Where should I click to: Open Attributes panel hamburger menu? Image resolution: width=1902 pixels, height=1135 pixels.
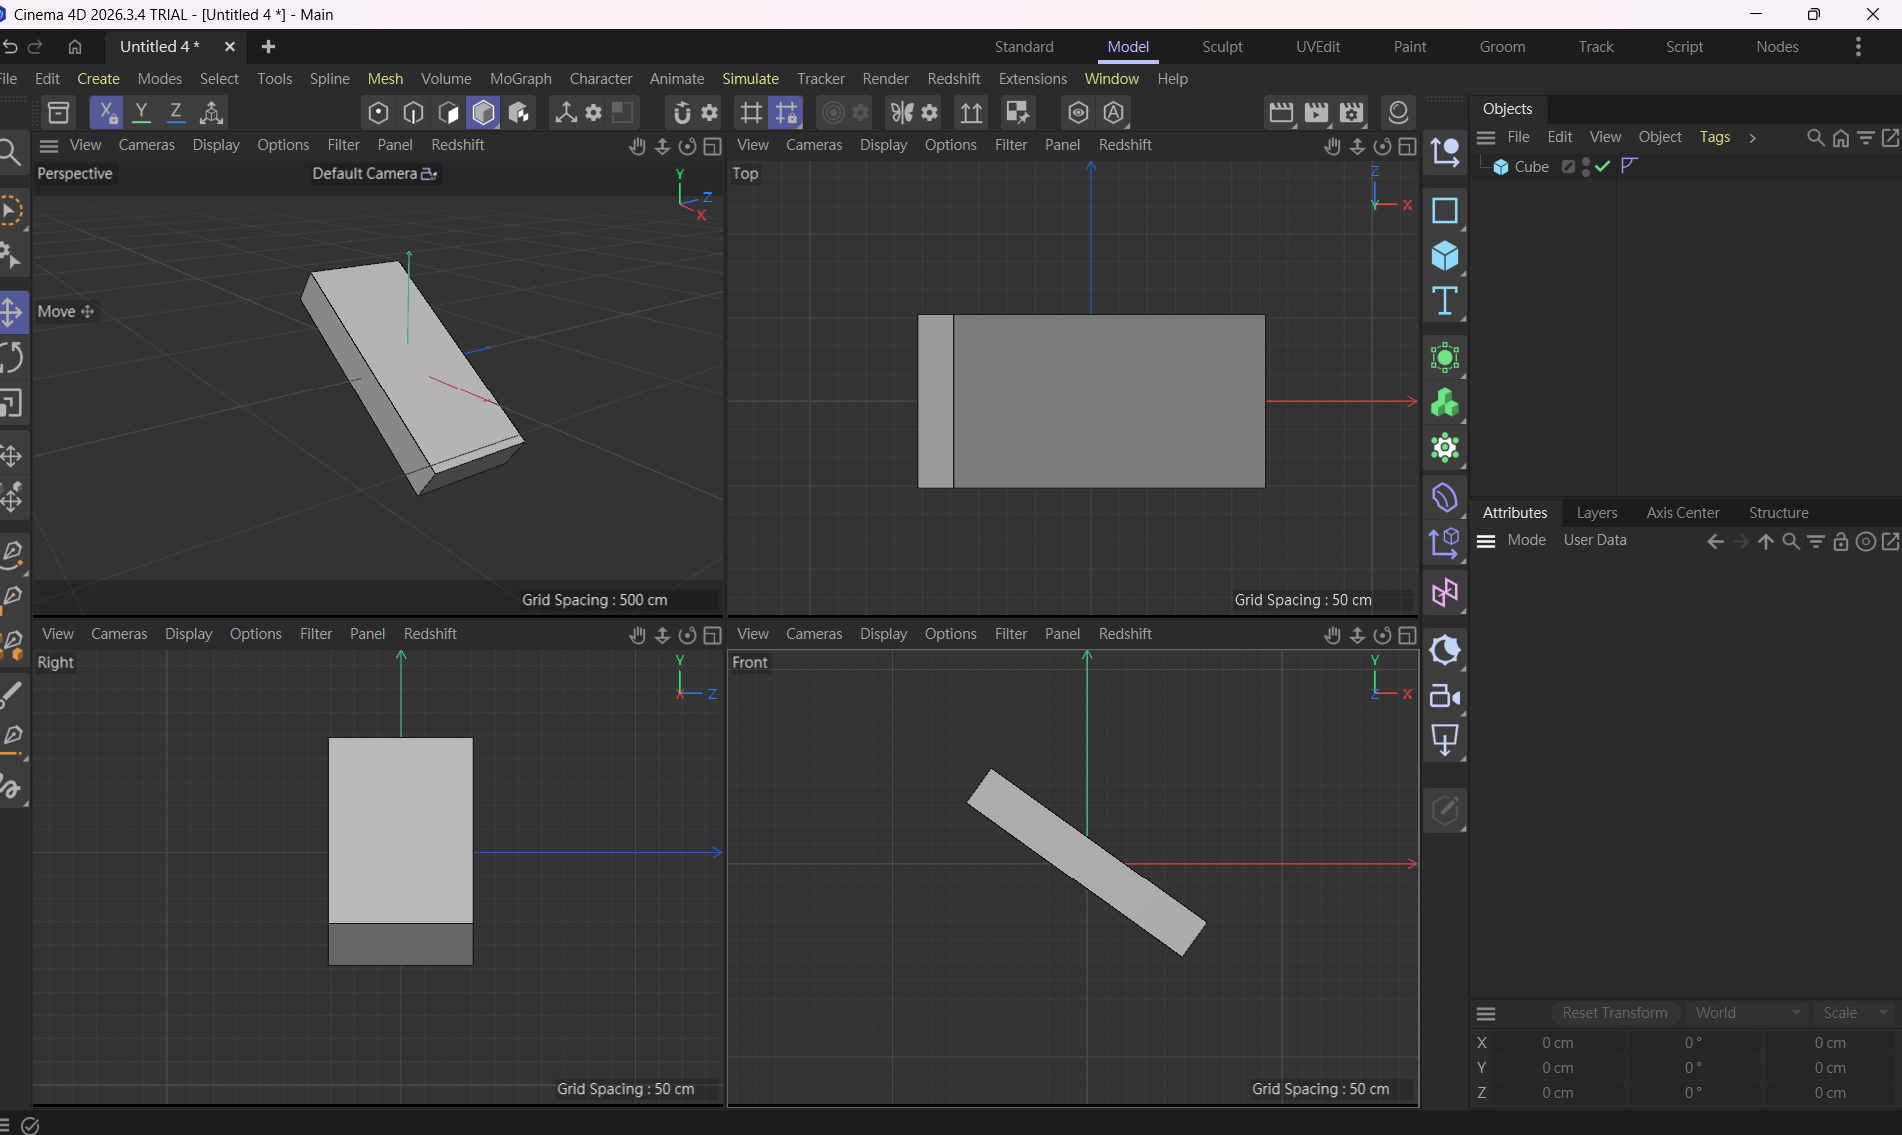(x=1486, y=541)
